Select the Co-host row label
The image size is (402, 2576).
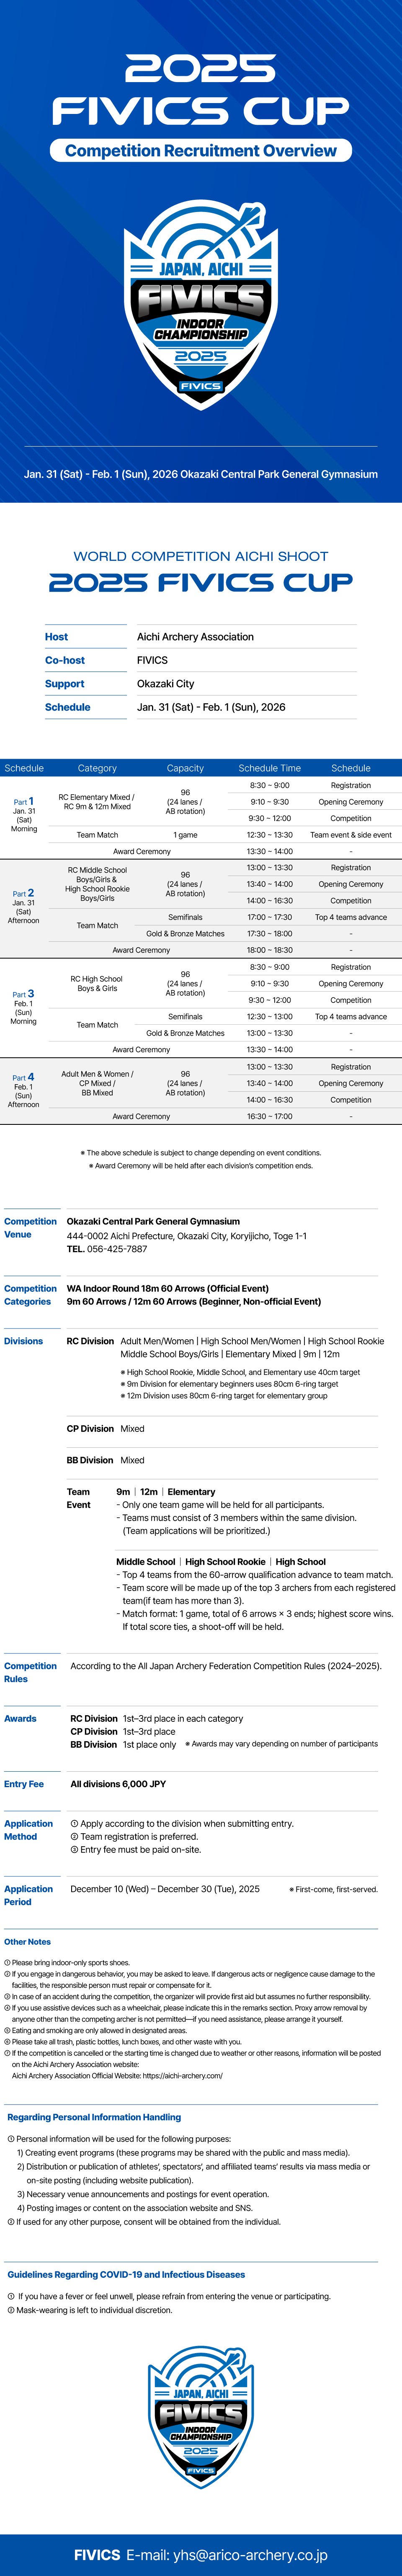pos(65,660)
